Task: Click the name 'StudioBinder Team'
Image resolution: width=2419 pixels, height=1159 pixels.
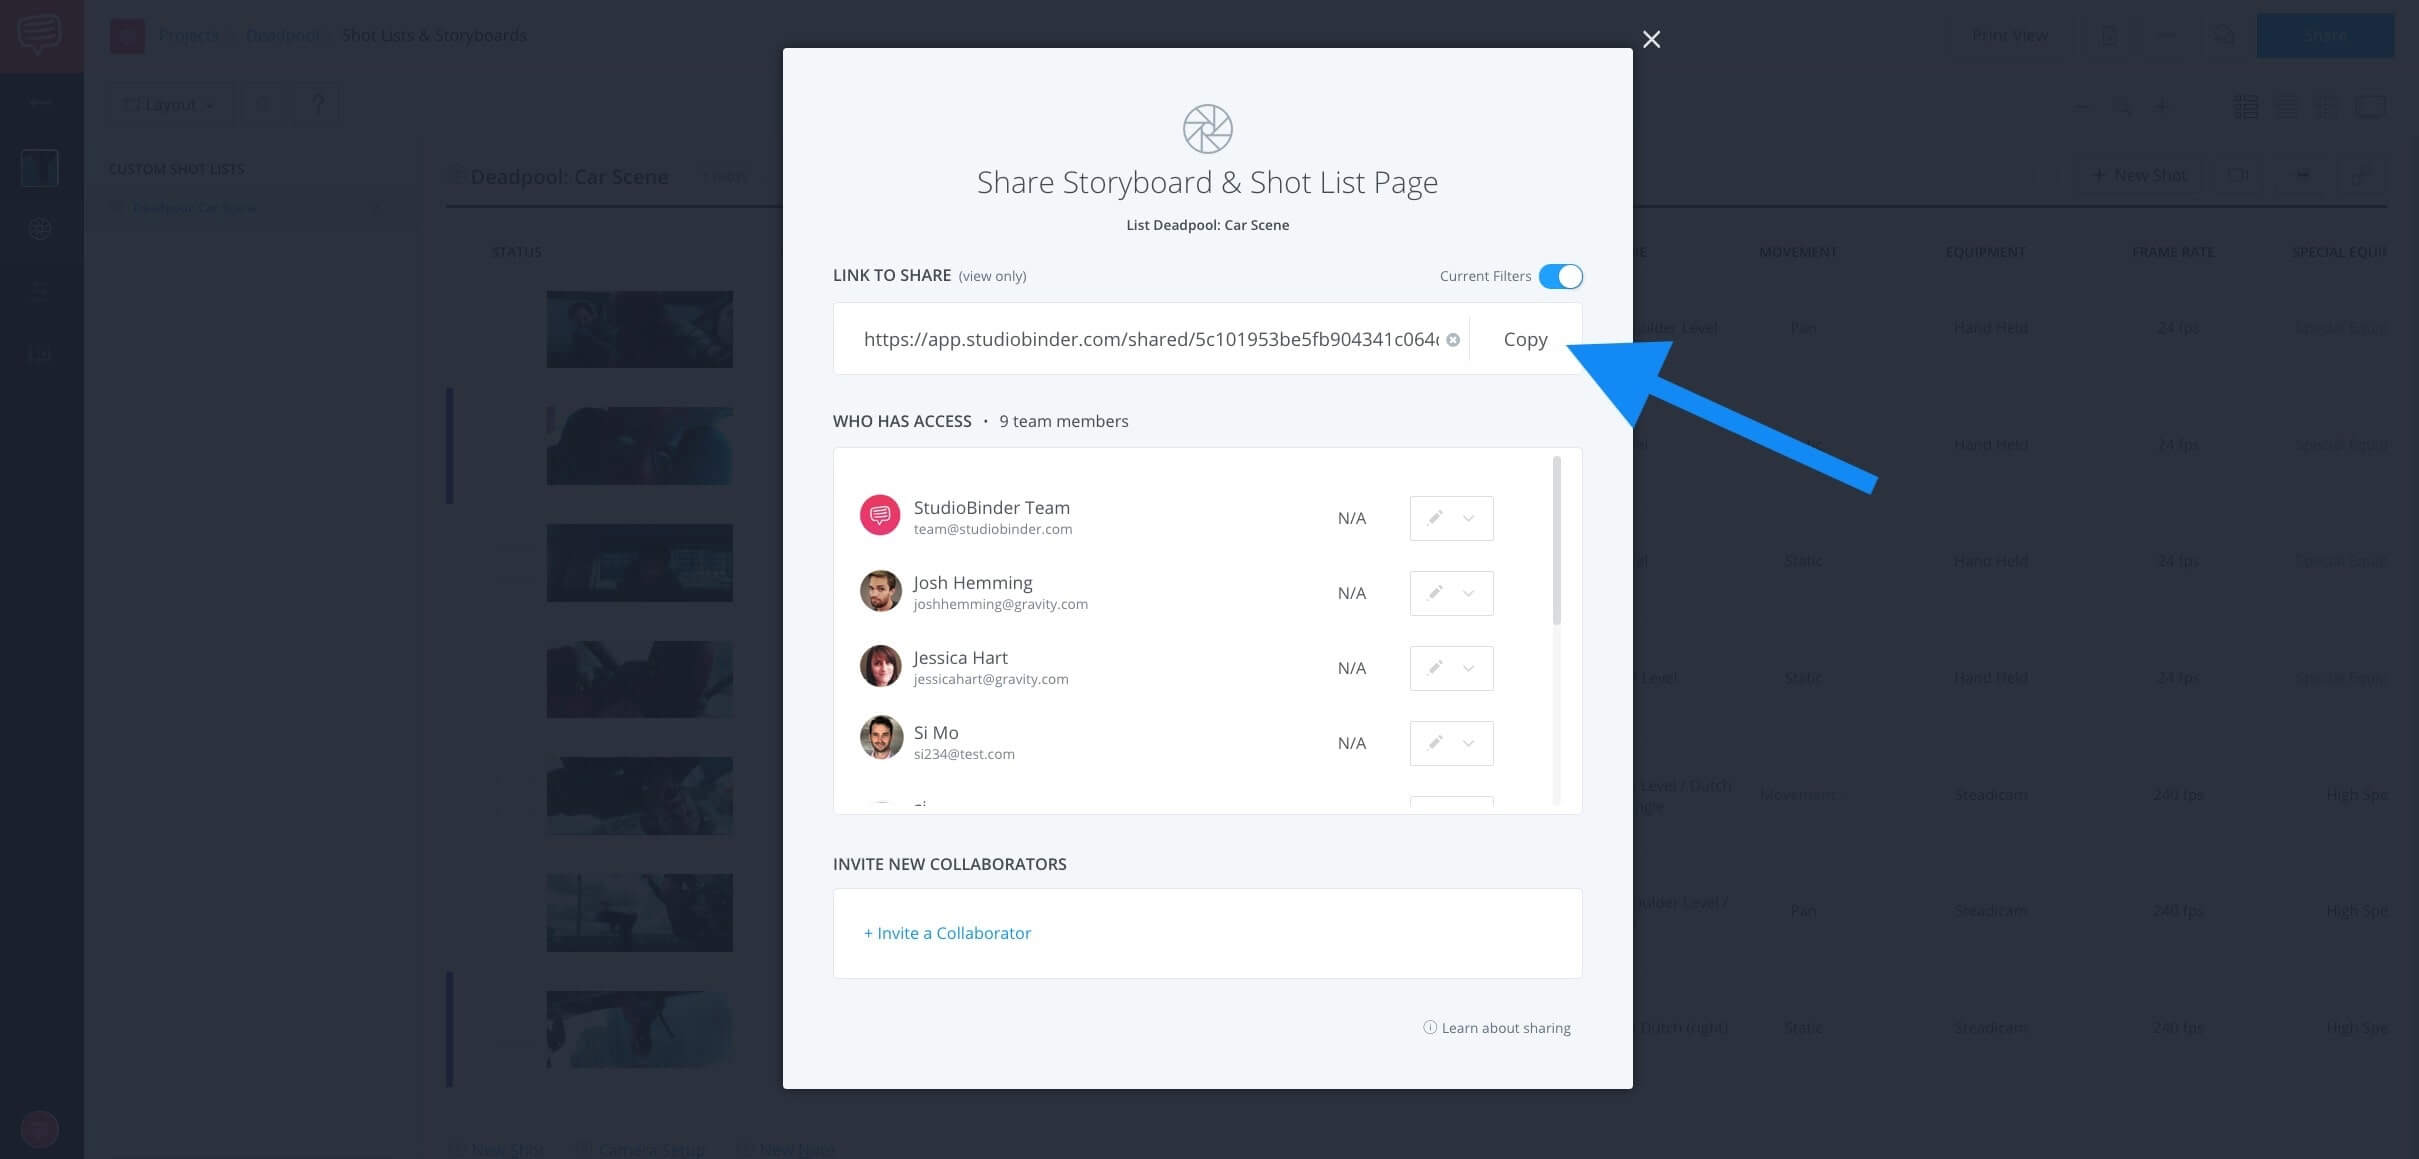Action: 991,507
